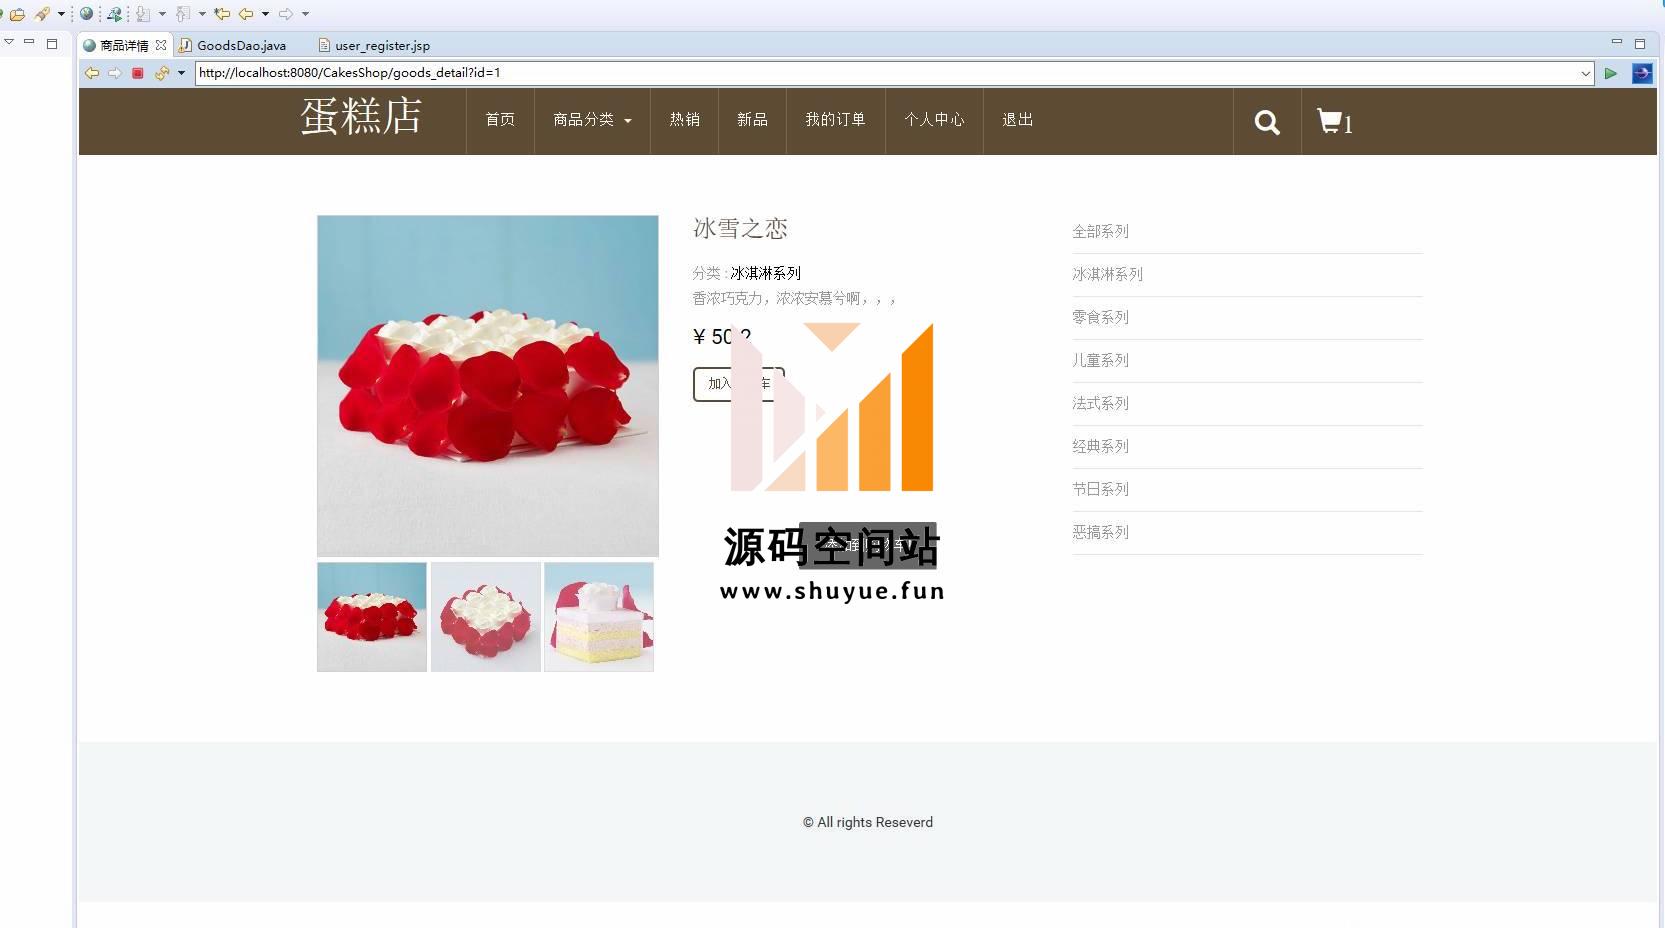Open the 新品 nav menu item

pos(752,120)
